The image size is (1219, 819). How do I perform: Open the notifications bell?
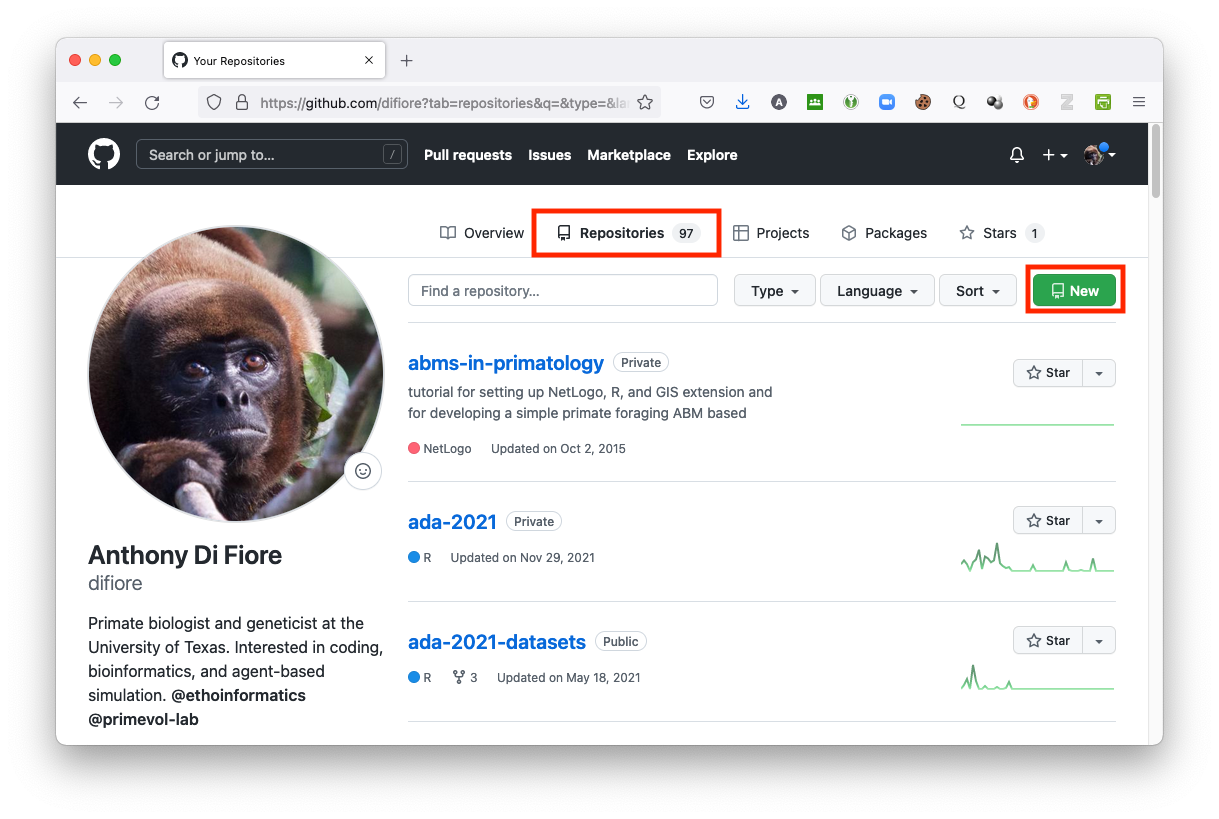(x=1016, y=155)
